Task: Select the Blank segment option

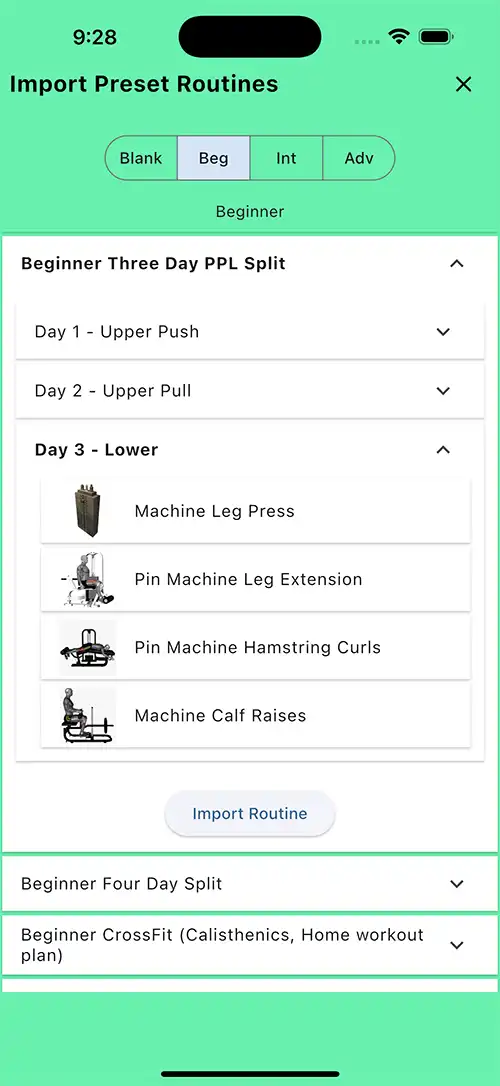Action: [141, 158]
